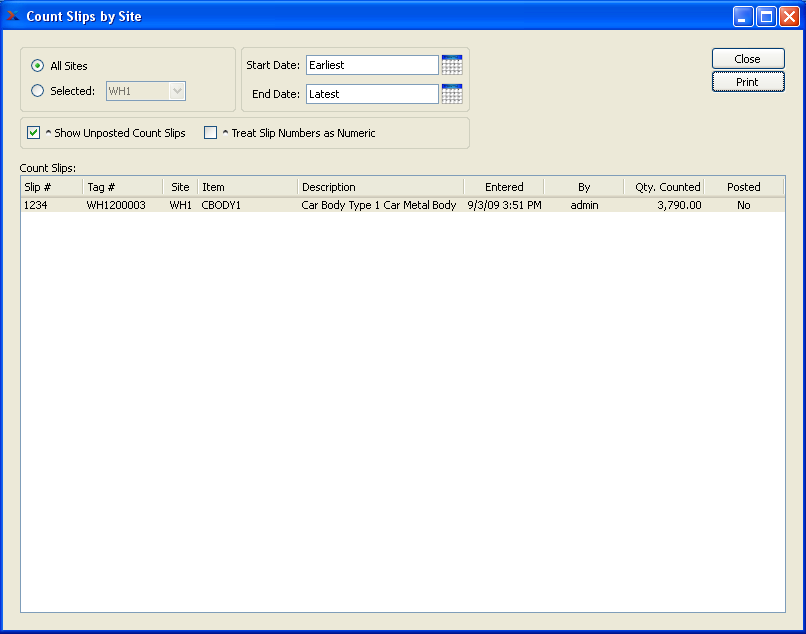This screenshot has height=634, width=806.
Task: Minimize the Count Slips by Site window
Action: click(x=742, y=16)
